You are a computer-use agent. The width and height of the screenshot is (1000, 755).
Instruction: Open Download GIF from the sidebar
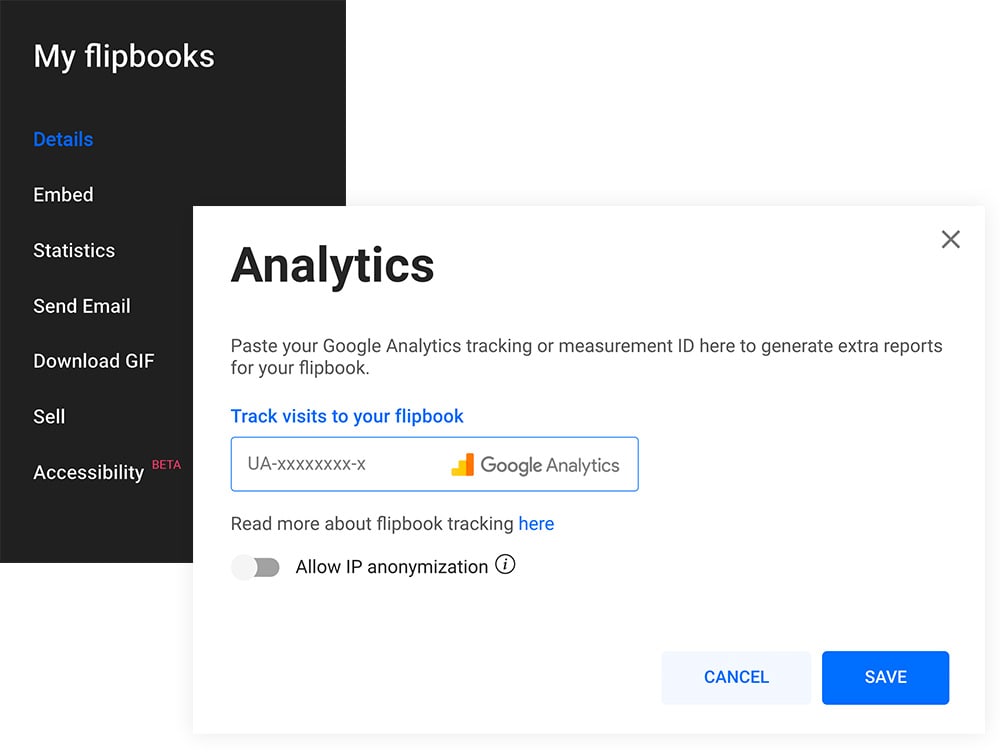(94, 361)
